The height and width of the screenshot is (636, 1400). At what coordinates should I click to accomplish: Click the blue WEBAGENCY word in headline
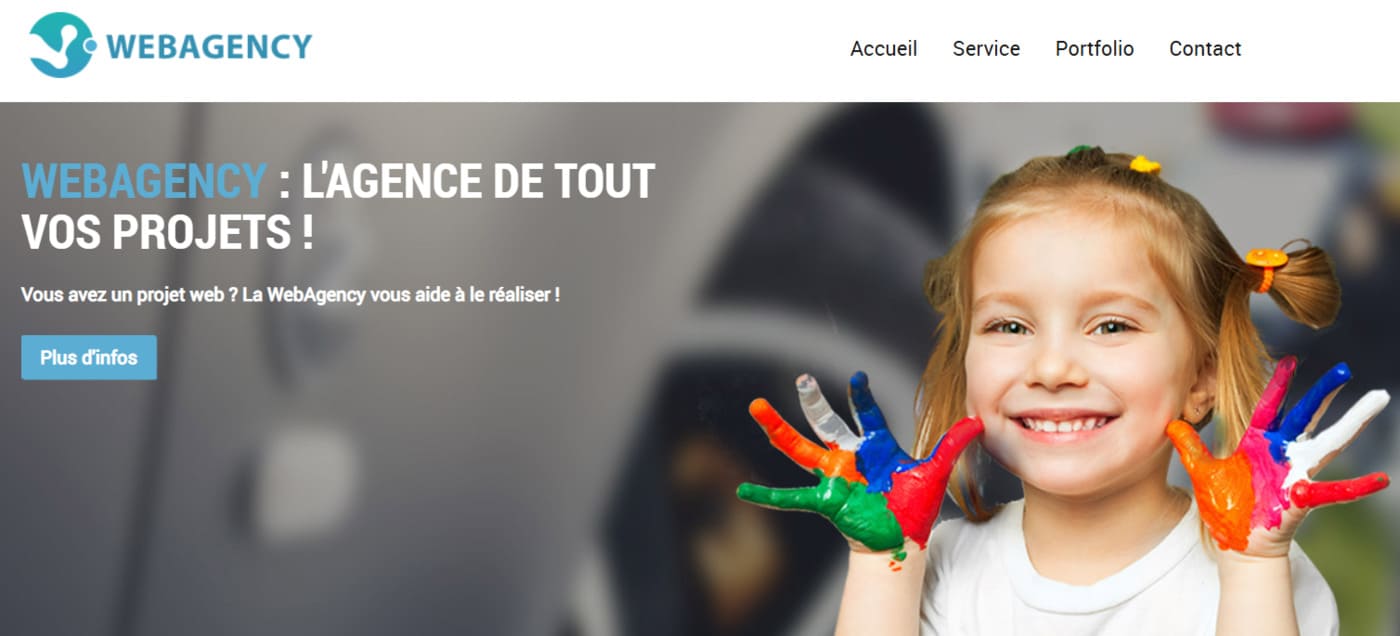(144, 181)
